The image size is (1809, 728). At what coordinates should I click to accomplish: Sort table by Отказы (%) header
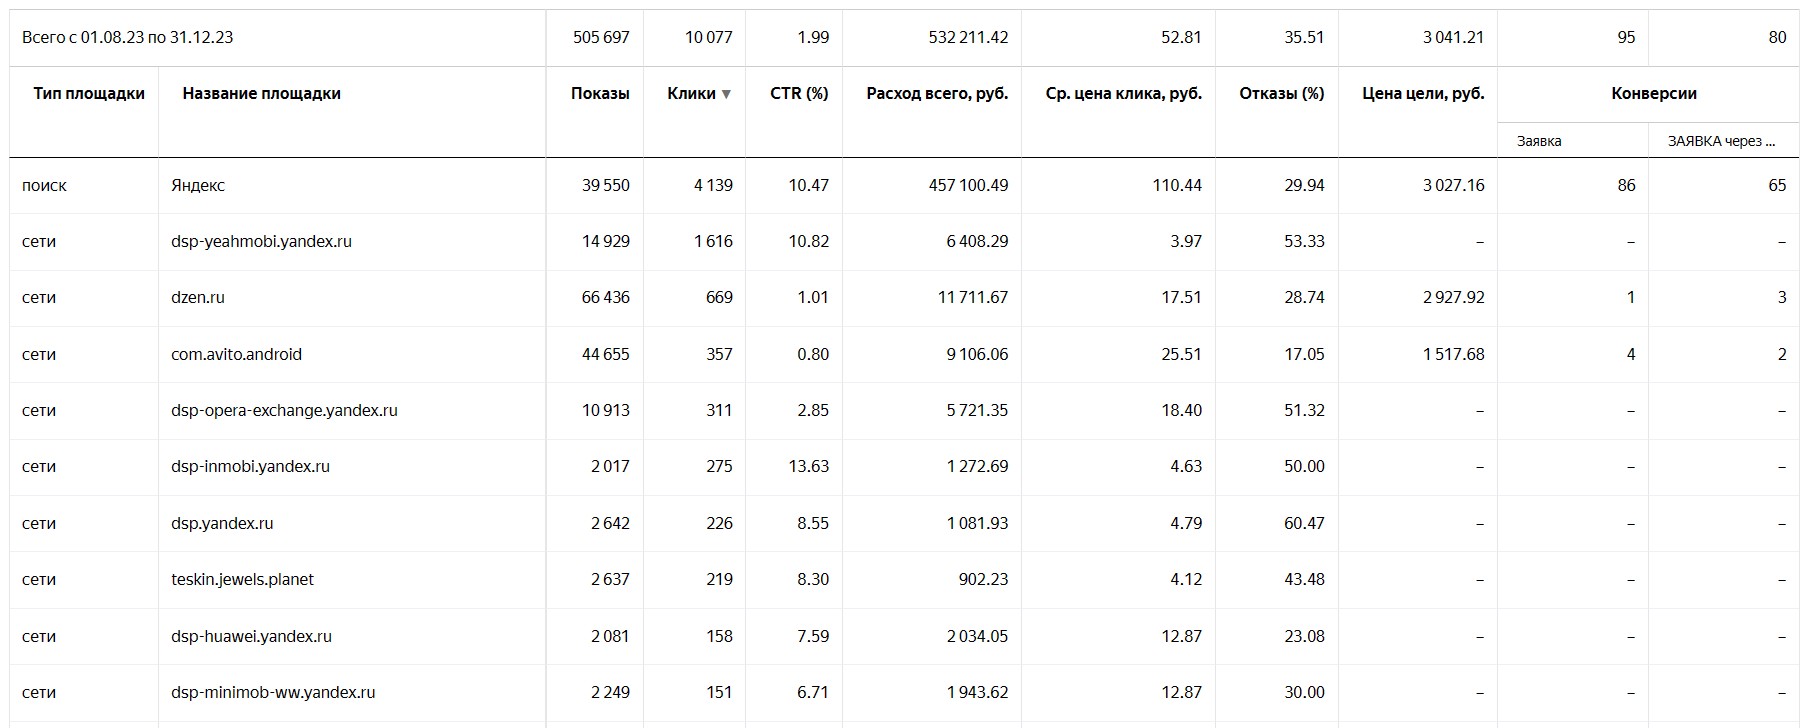[x=1281, y=93]
